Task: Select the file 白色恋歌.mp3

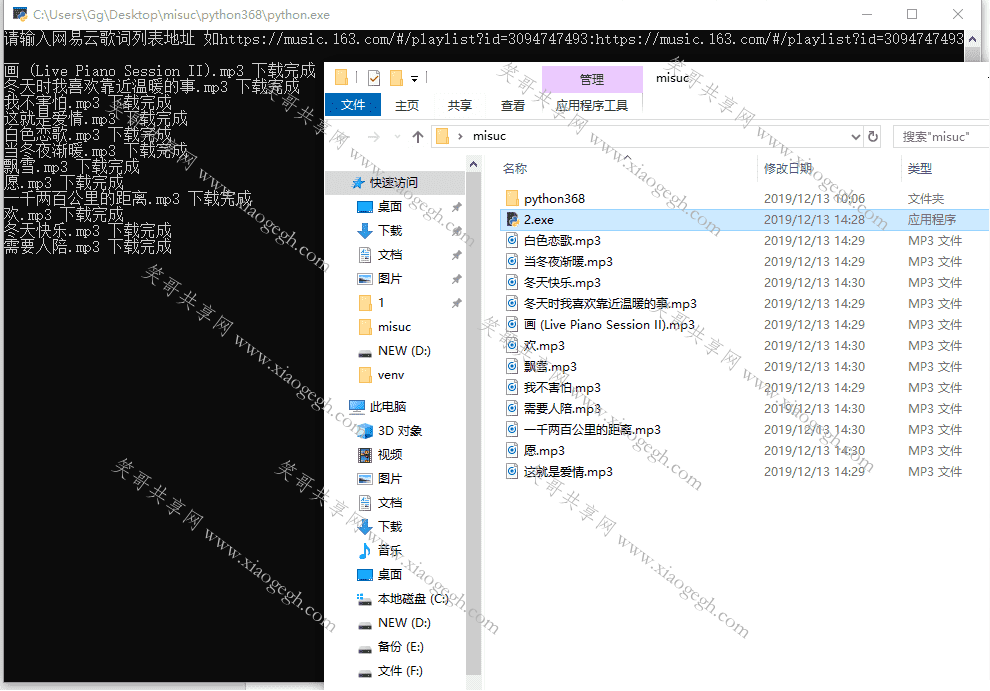Action: coord(562,241)
